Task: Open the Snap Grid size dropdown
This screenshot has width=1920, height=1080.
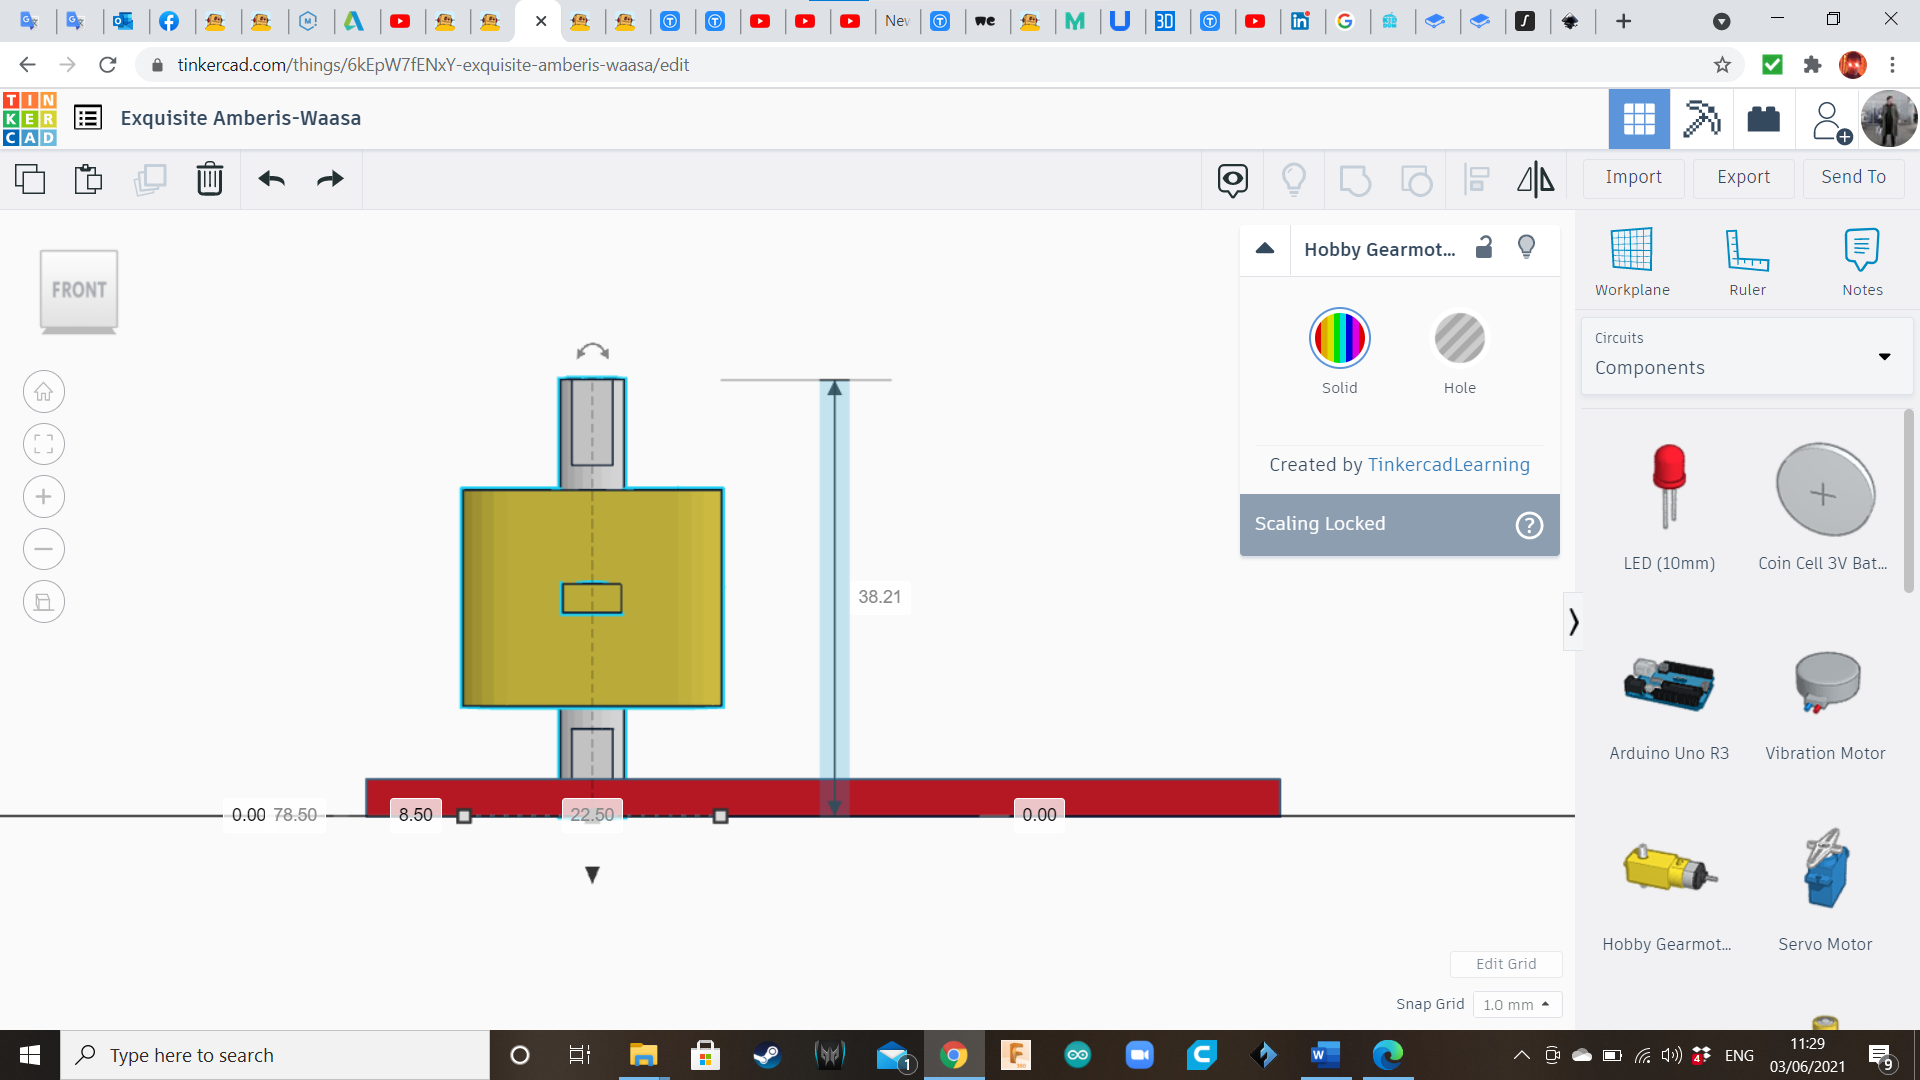Action: 1517,1004
